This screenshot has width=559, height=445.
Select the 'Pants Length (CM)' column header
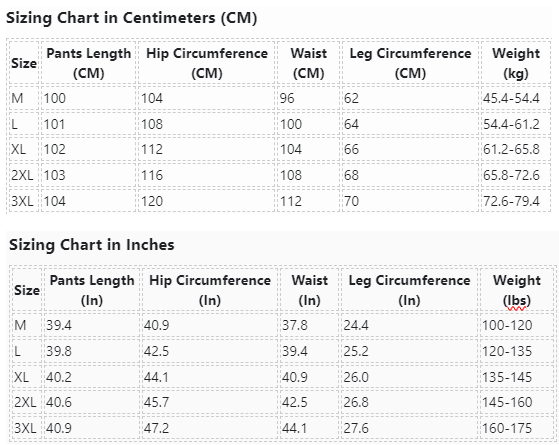pos(88,63)
